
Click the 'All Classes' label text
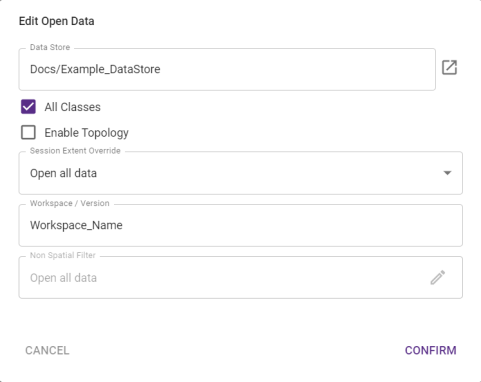coord(72,107)
